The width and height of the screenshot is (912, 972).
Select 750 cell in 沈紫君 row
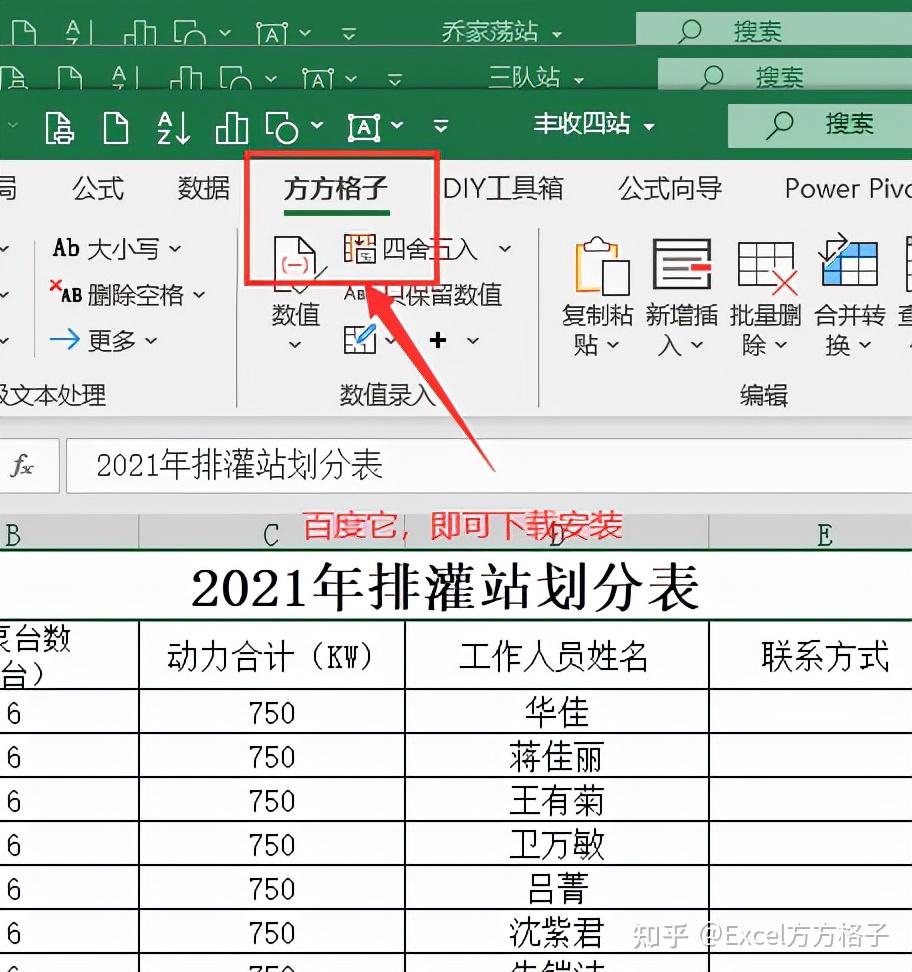pos(272,932)
